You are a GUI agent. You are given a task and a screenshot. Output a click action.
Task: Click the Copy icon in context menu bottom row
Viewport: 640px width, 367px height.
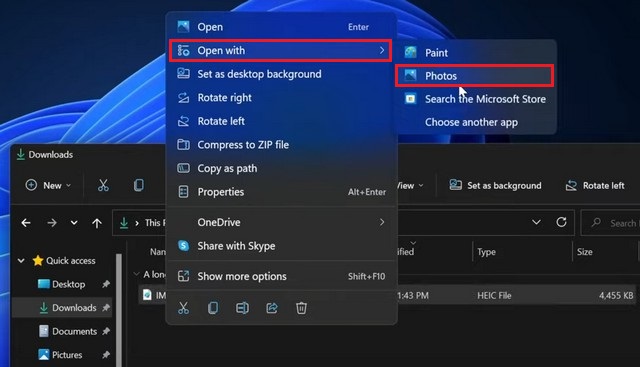tap(213, 308)
